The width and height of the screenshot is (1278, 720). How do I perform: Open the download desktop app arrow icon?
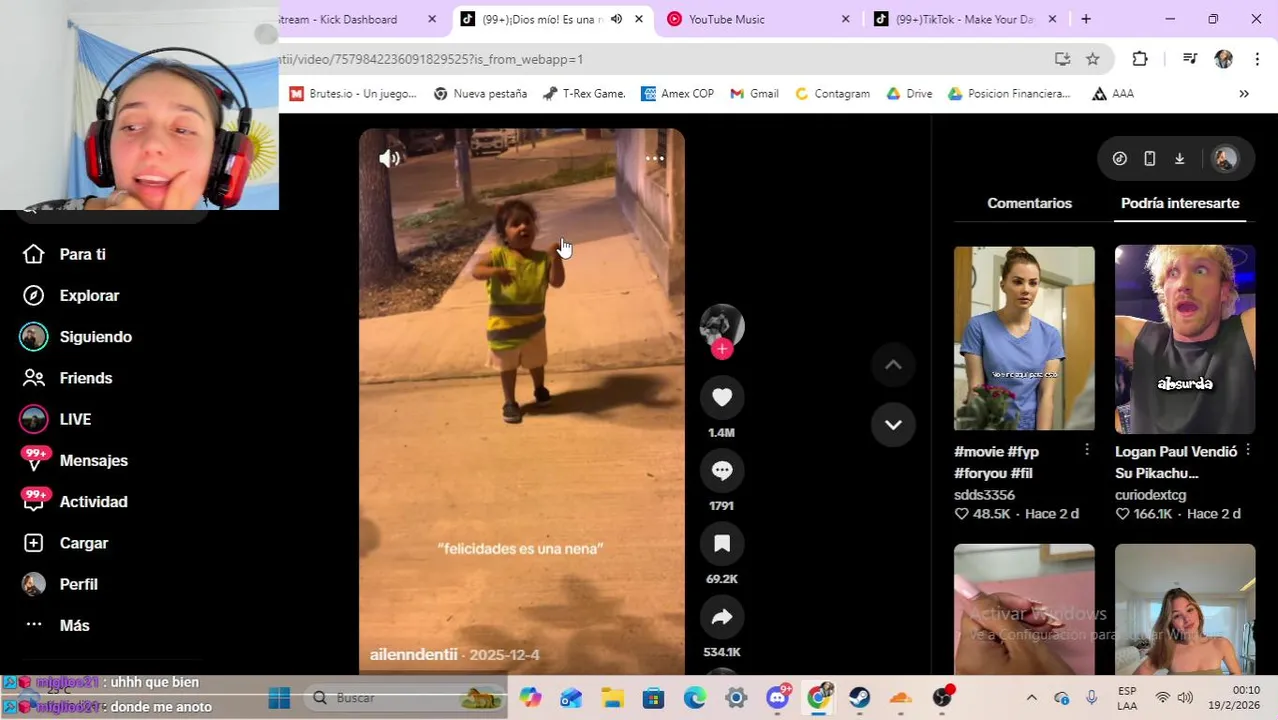tap(1180, 158)
